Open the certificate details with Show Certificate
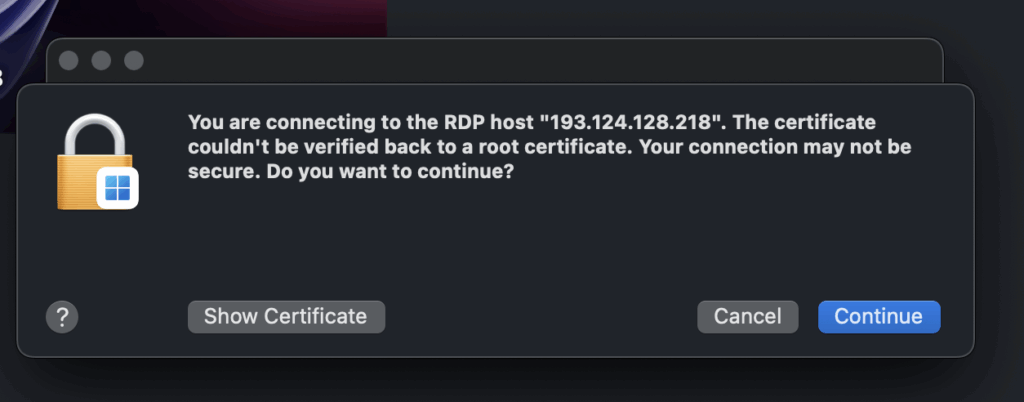 pyautogui.click(x=286, y=317)
